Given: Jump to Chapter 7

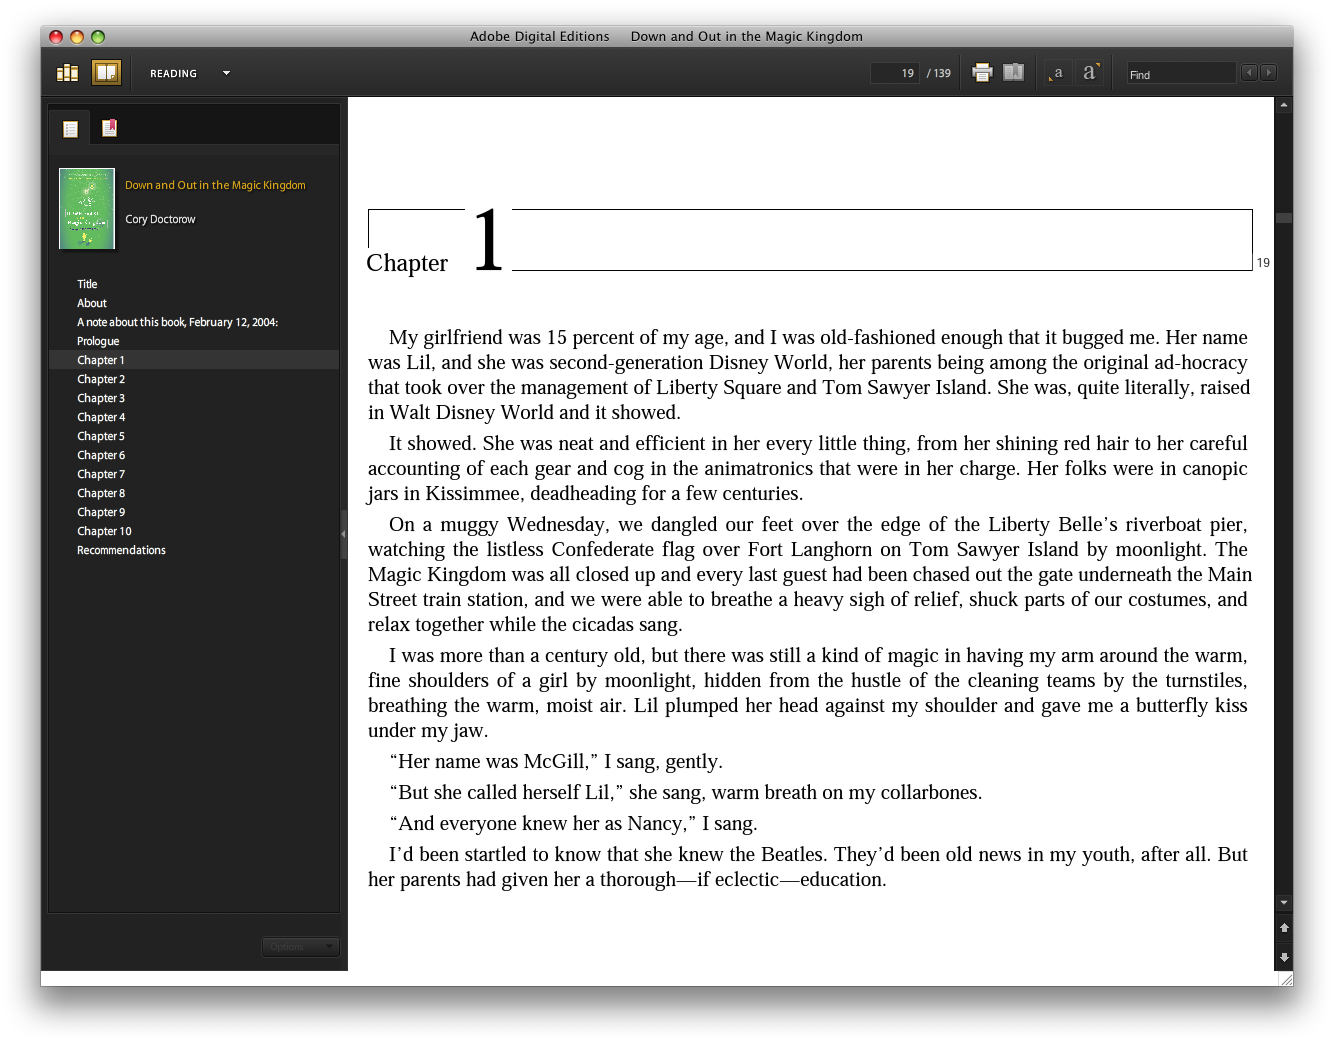Looking at the screenshot, I should pyautogui.click(x=101, y=474).
